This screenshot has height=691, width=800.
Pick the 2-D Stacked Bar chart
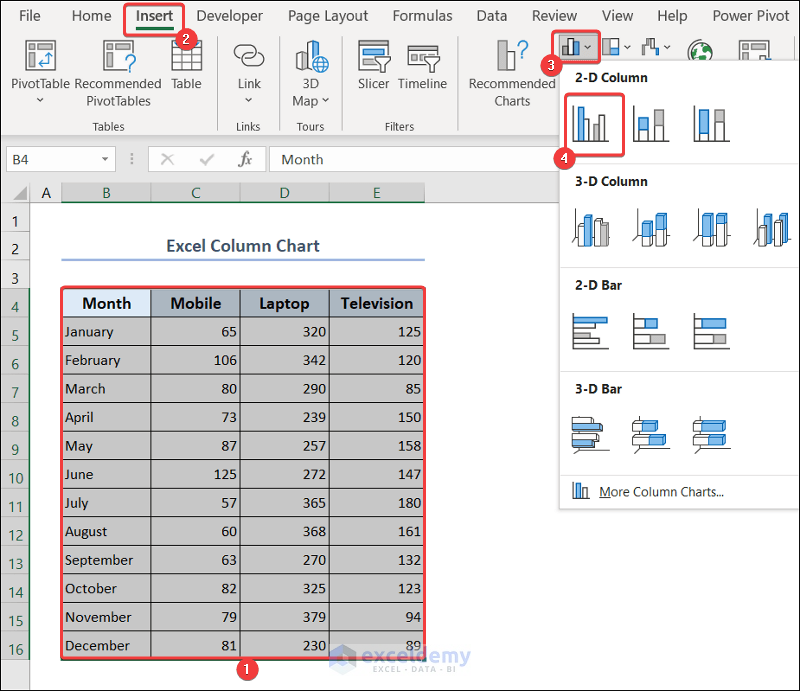[x=651, y=331]
